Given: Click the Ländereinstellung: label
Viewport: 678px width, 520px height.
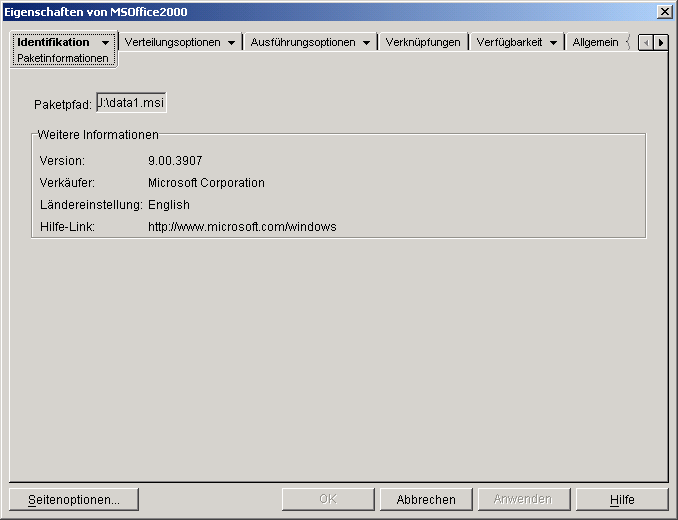Looking at the screenshot, I should 91,205.
